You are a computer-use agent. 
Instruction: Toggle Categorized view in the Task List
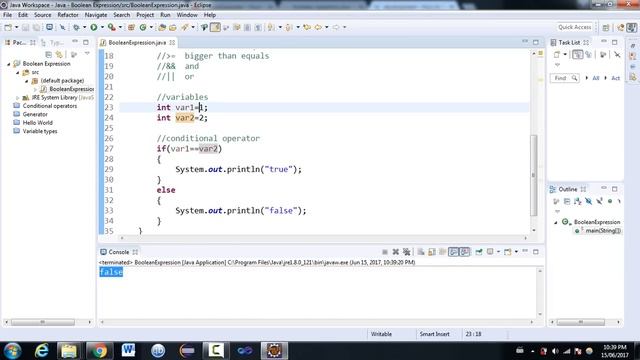(x=577, y=54)
